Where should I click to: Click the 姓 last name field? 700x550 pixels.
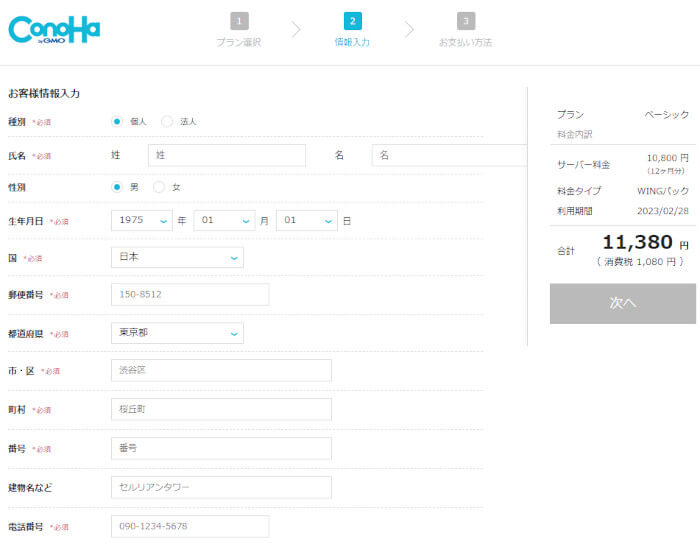pyautogui.click(x=227, y=155)
